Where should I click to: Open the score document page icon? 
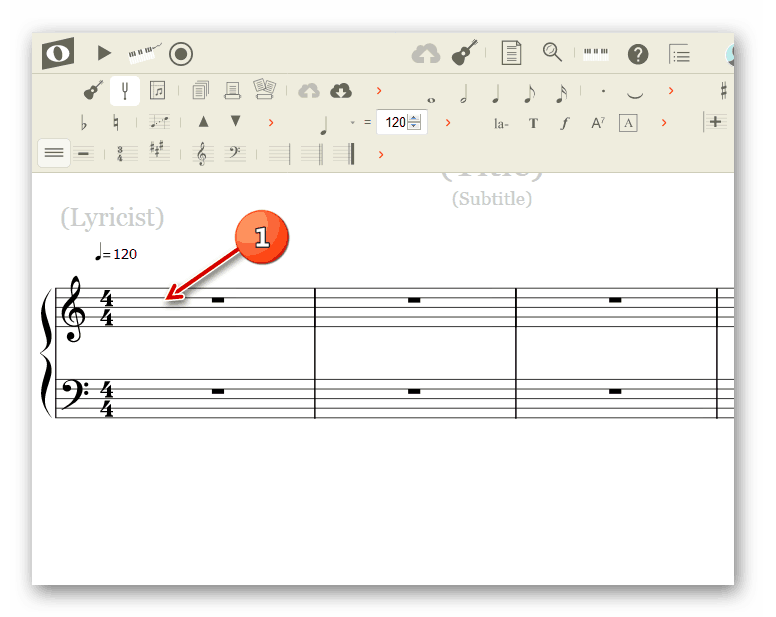tap(511, 53)
